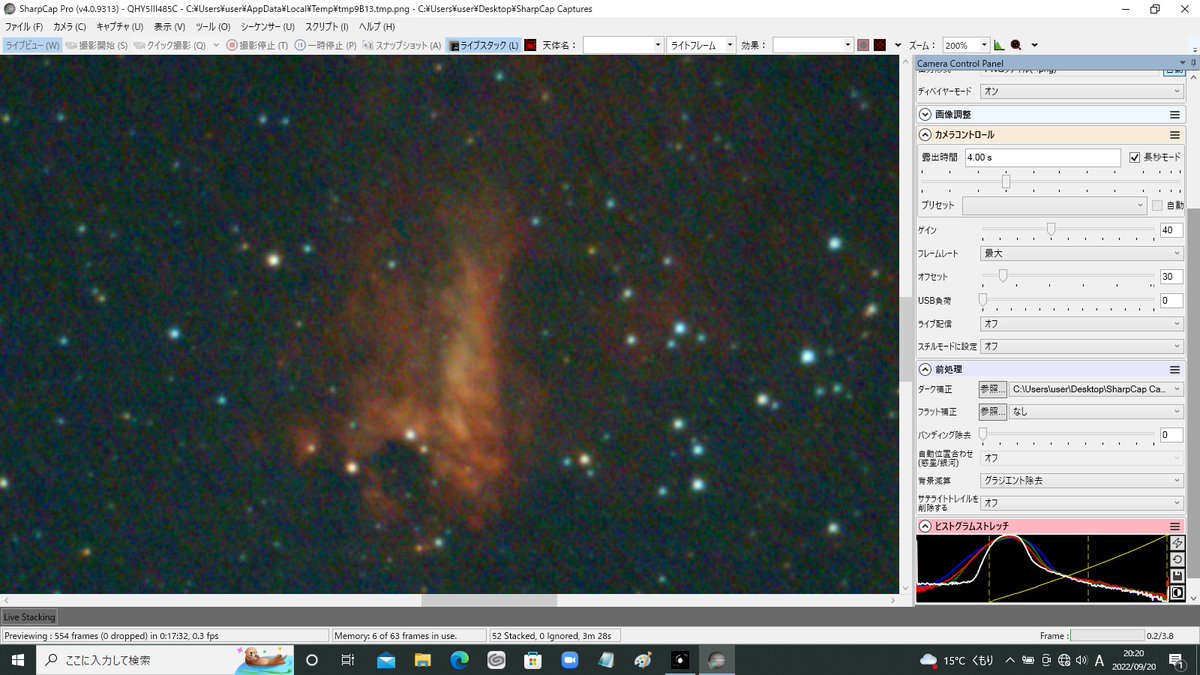1200x675 pixels.
Task: Click the reset arrow icon on histogram panel
Action: (1178, 558)
